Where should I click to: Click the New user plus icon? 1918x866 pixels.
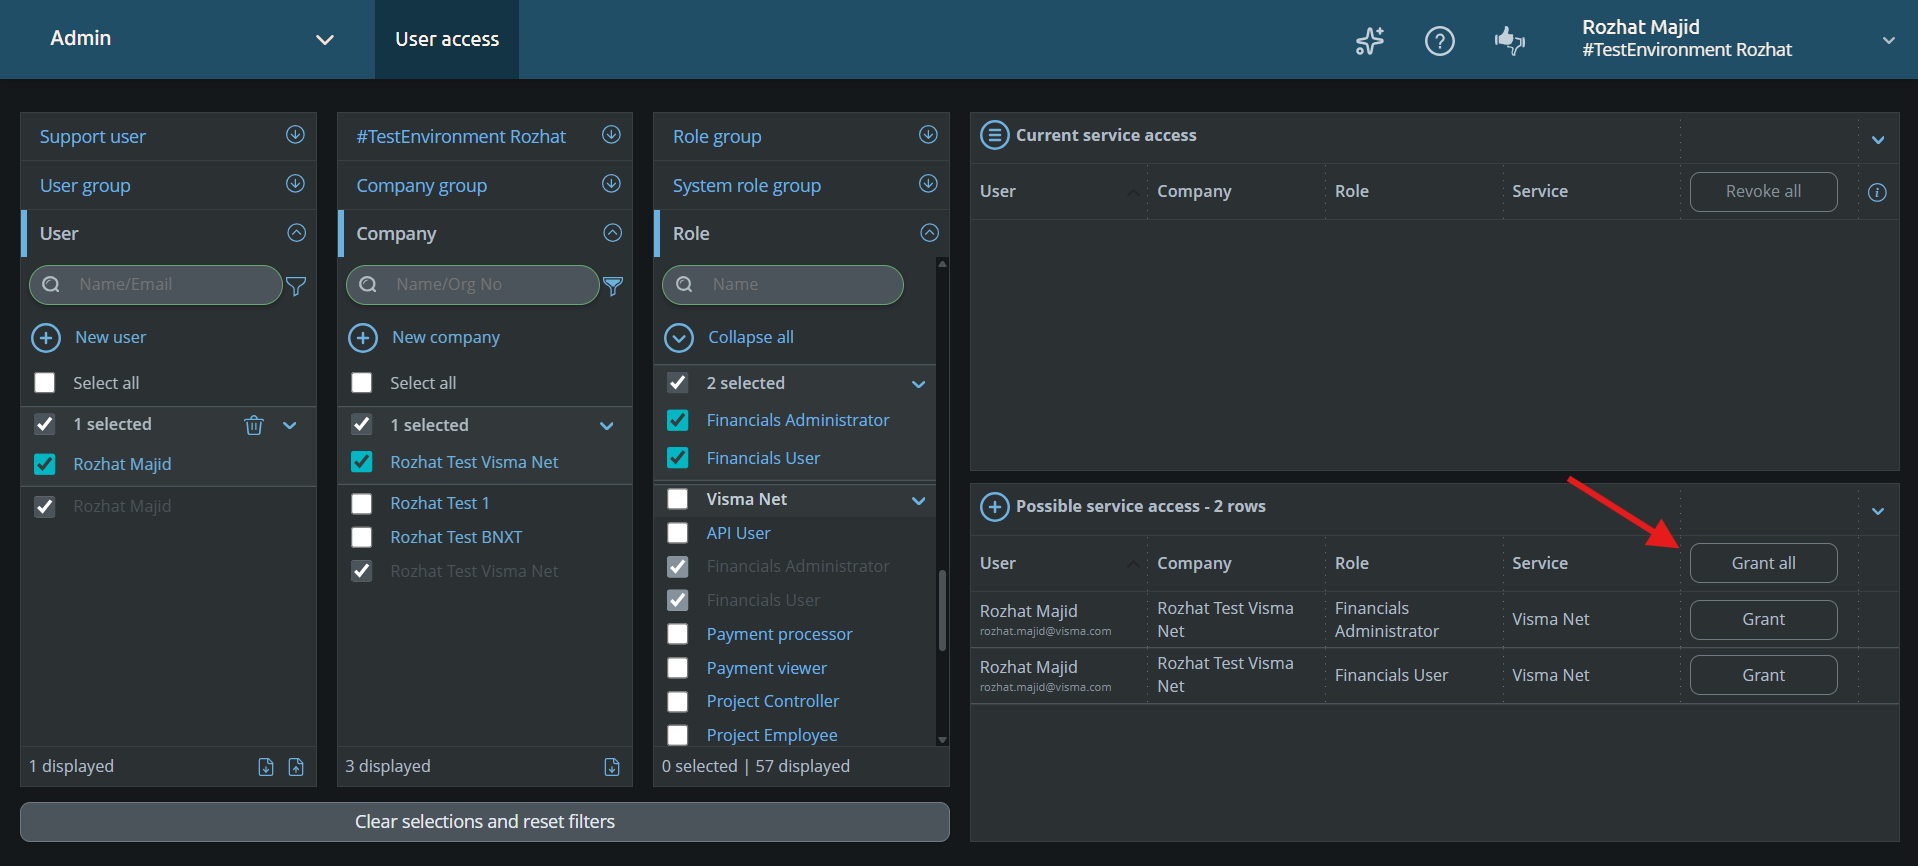46,338
